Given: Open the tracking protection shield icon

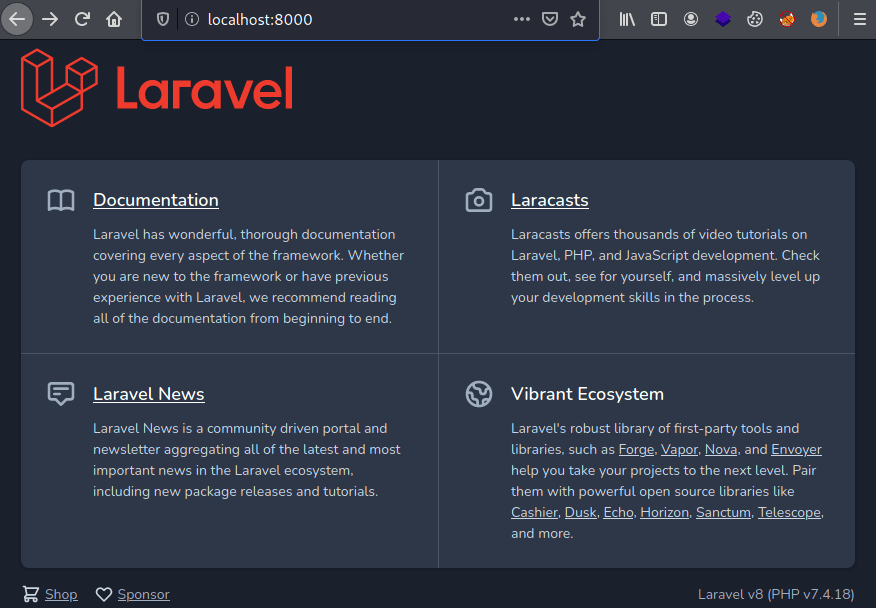Looking at the screenshot, I should [163, 20].
